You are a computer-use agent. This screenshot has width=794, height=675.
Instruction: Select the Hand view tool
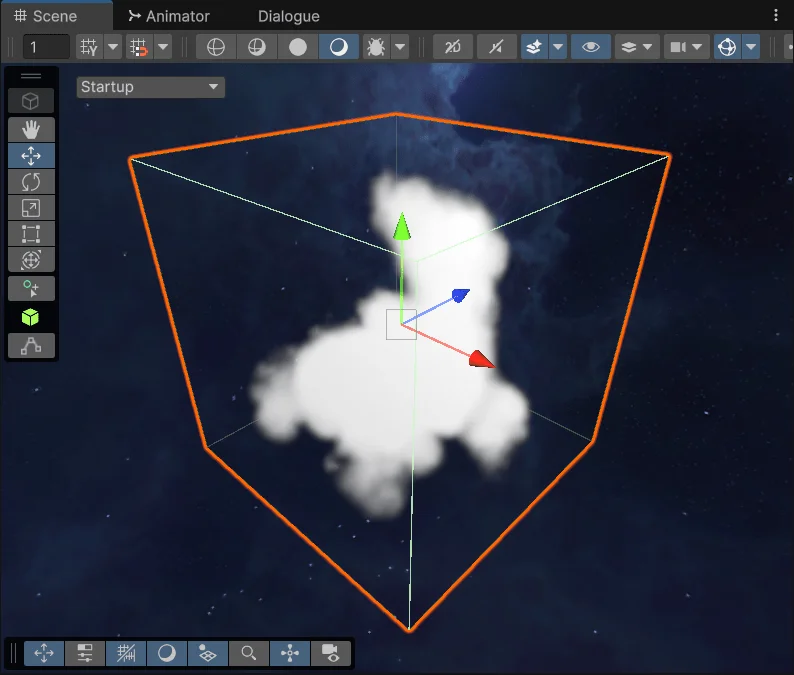click(31, 129)
